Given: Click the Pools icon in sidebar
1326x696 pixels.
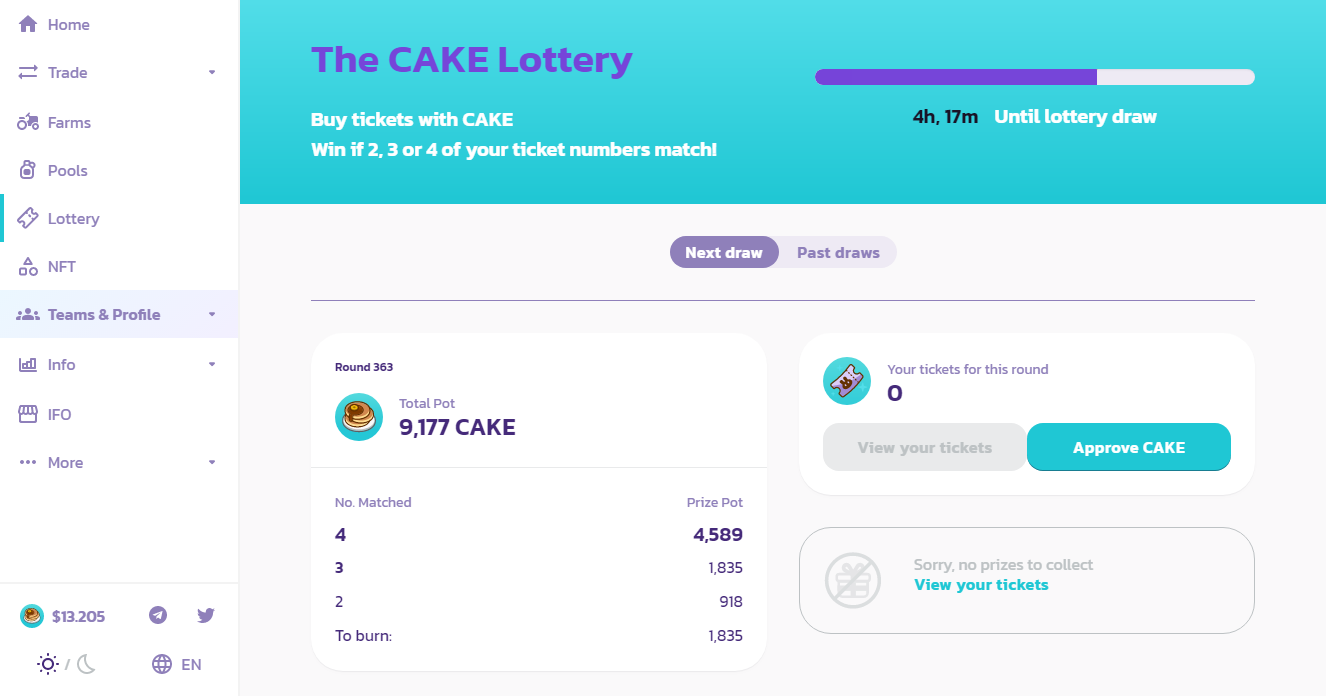Looking at the screenshot, I should 28,170.
